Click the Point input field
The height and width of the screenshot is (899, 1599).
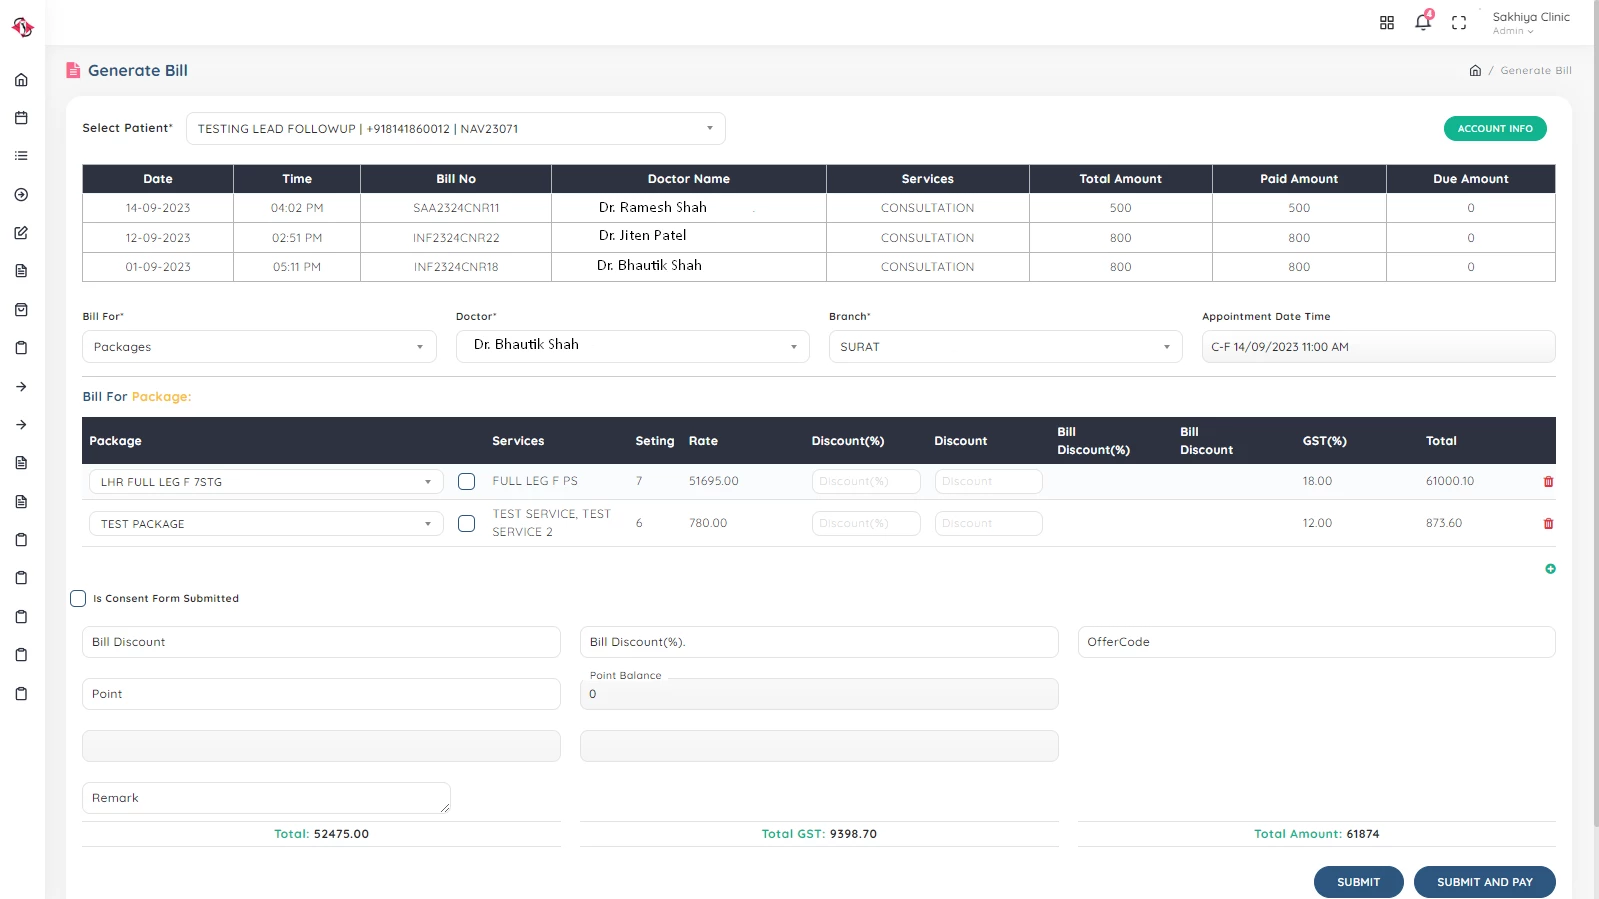pyautogui.click(x=321, y=694)
